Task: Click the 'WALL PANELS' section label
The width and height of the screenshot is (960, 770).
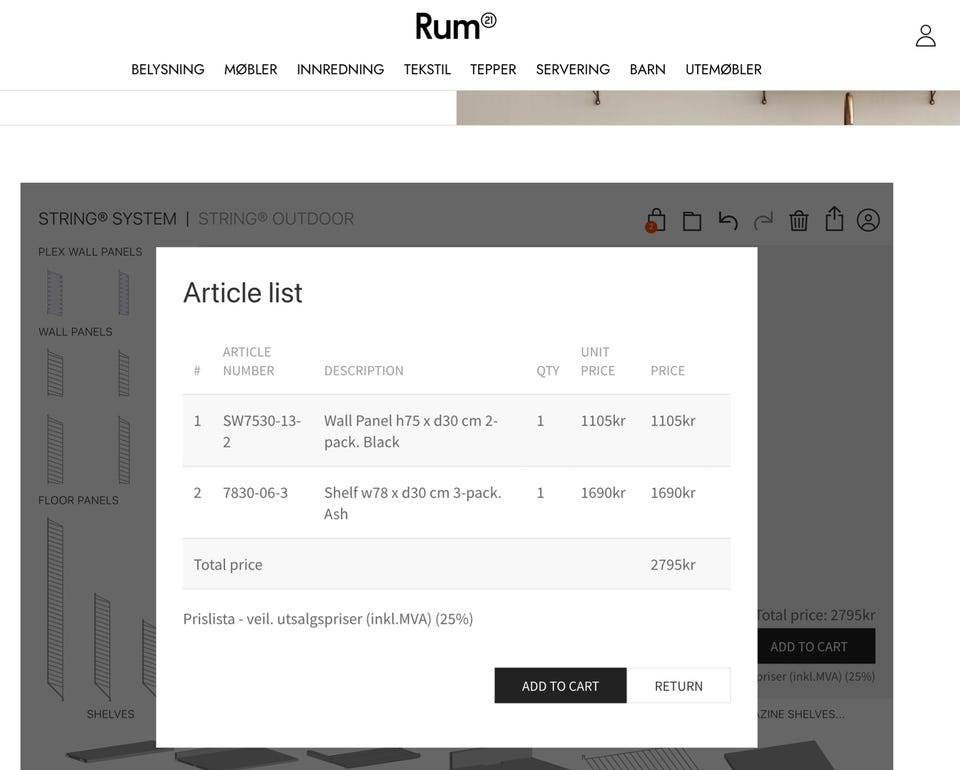Action: [75, 332]
